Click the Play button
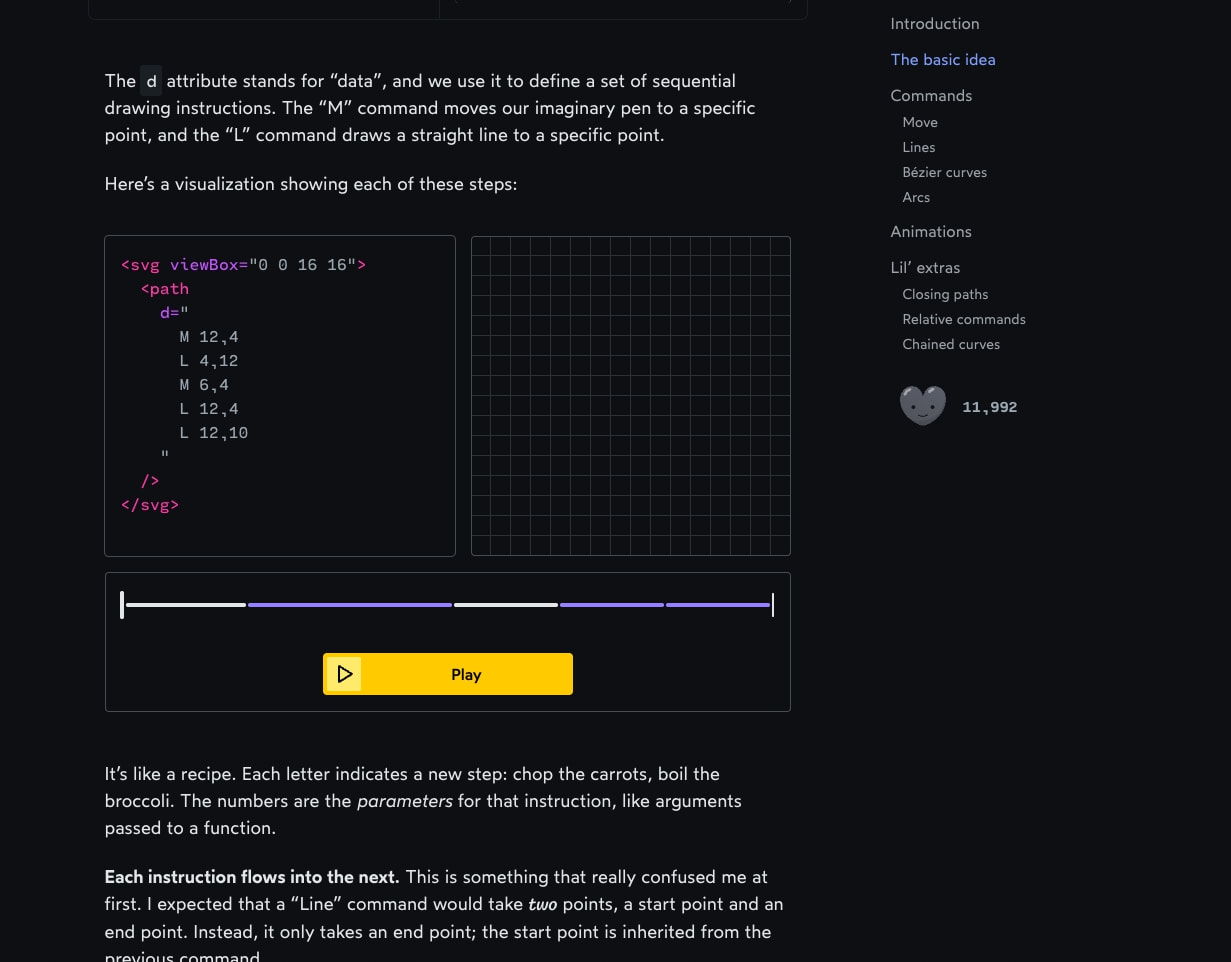The width and height of the screenshot is (1231, 962). point(448,674)
